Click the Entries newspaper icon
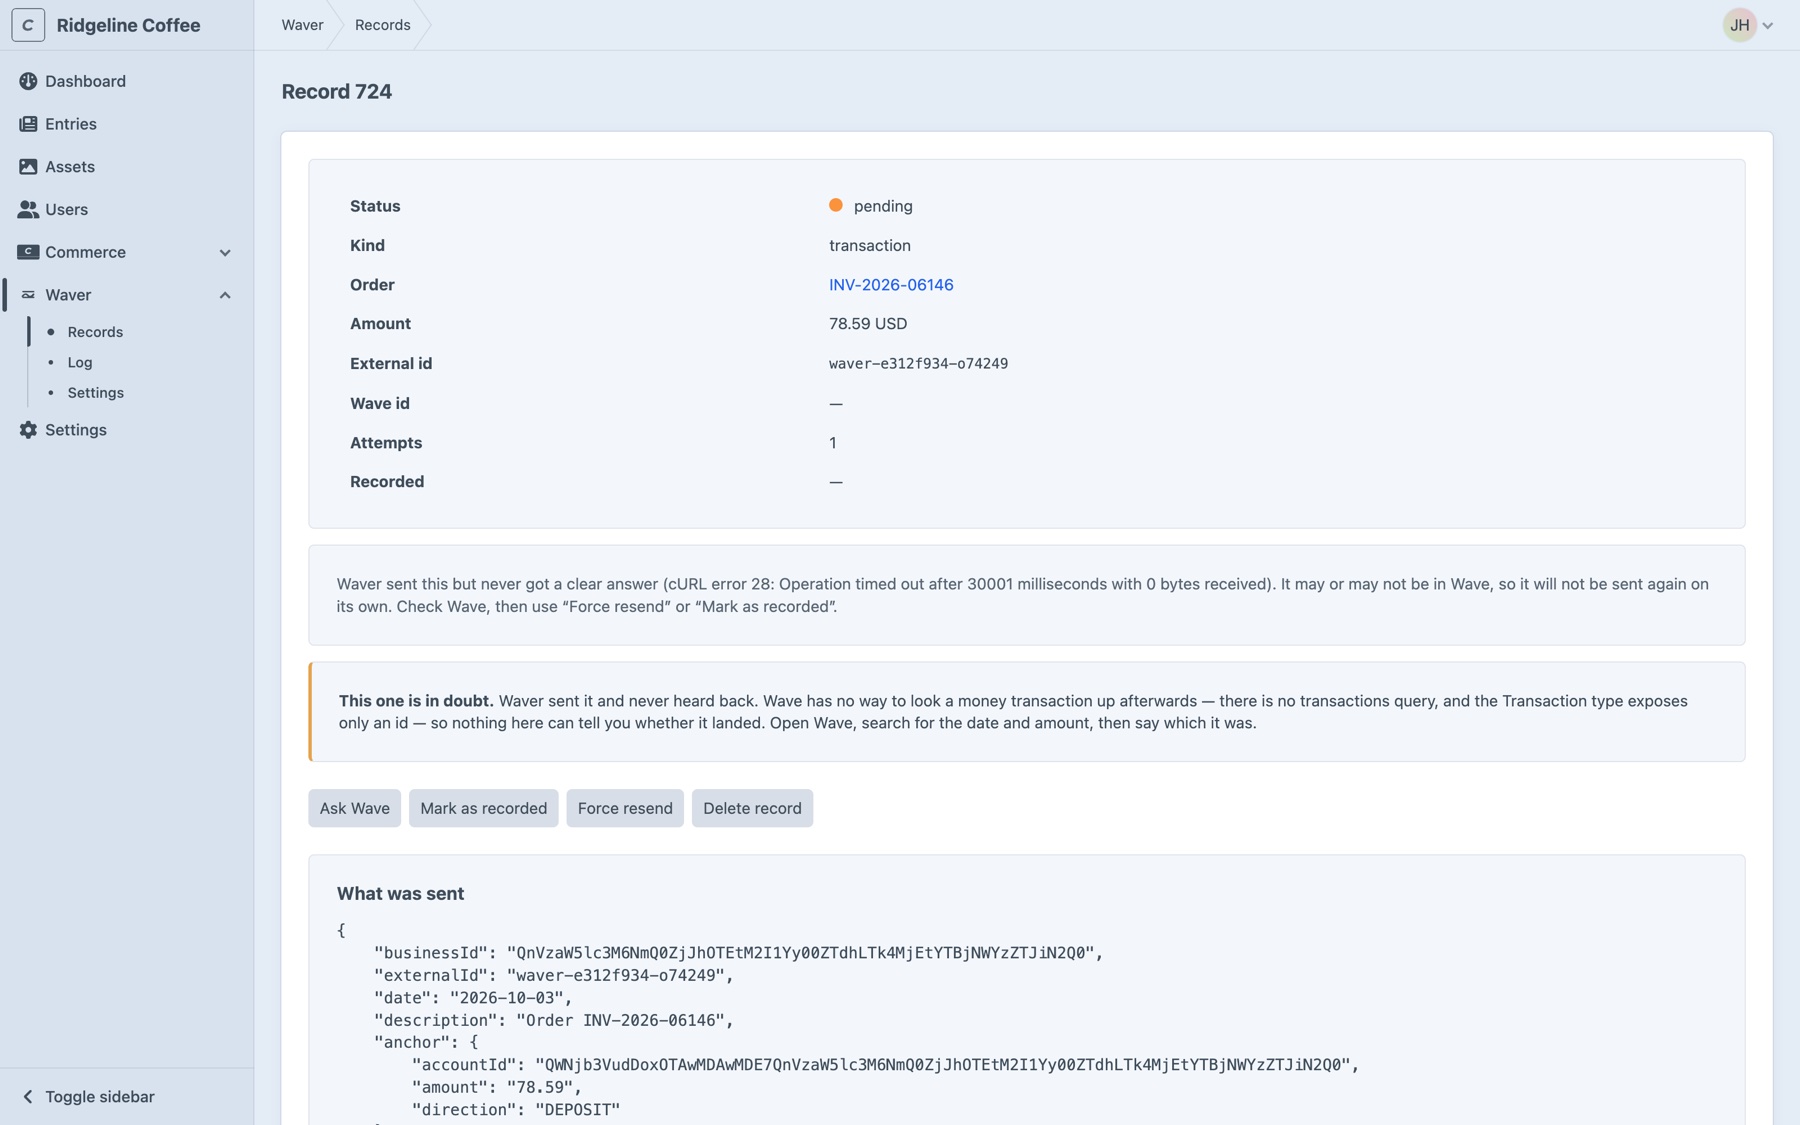This screenshot has height=1125, width=1800. click(28, 124)
